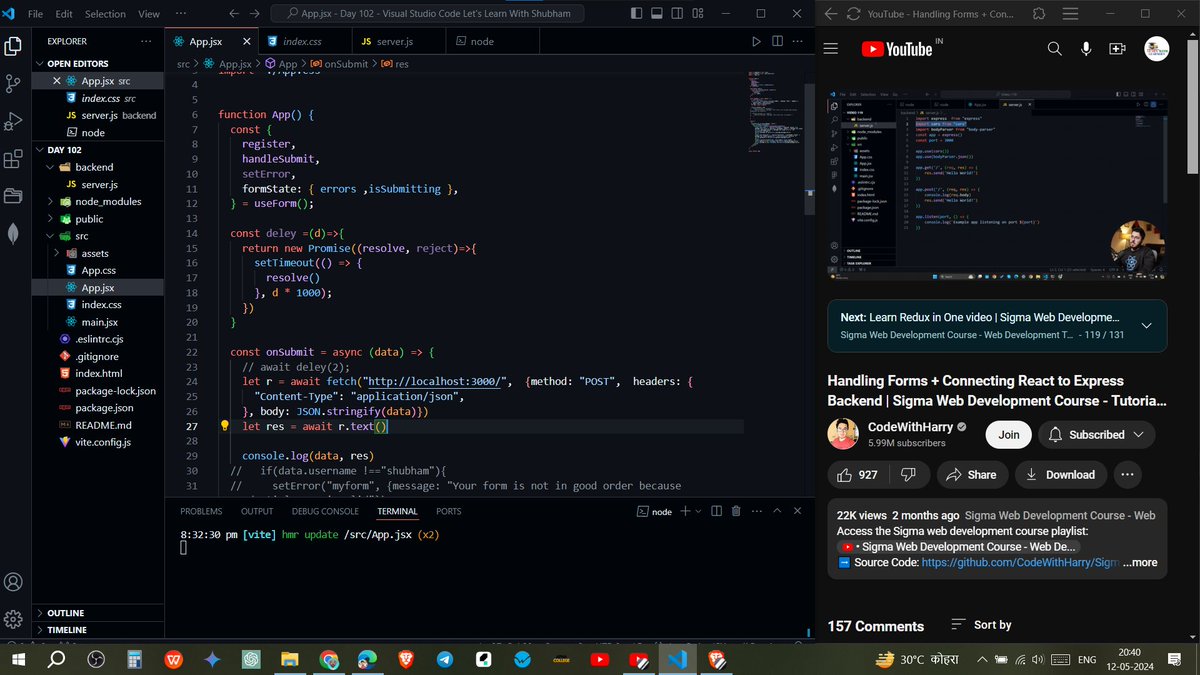Open the YouTube account avatar
The width and height of the screenshot is (1200, 675).
click(1156, 49)
